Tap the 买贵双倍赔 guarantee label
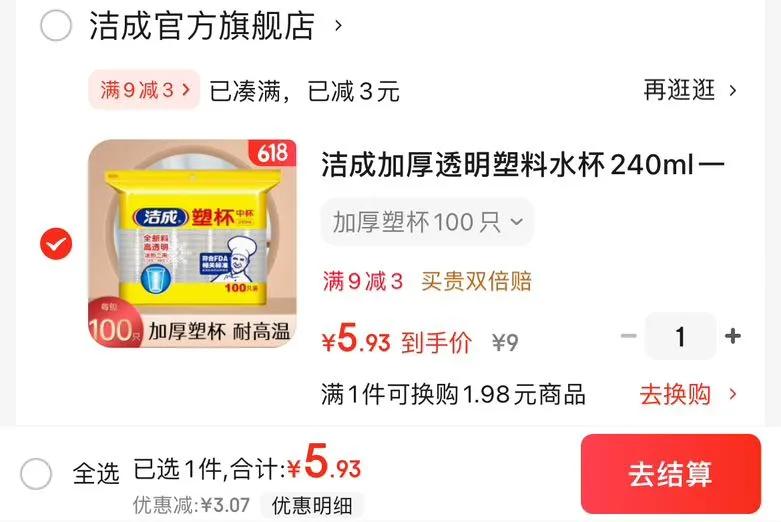This screenshot has width=781, height=522. (476, 281)
